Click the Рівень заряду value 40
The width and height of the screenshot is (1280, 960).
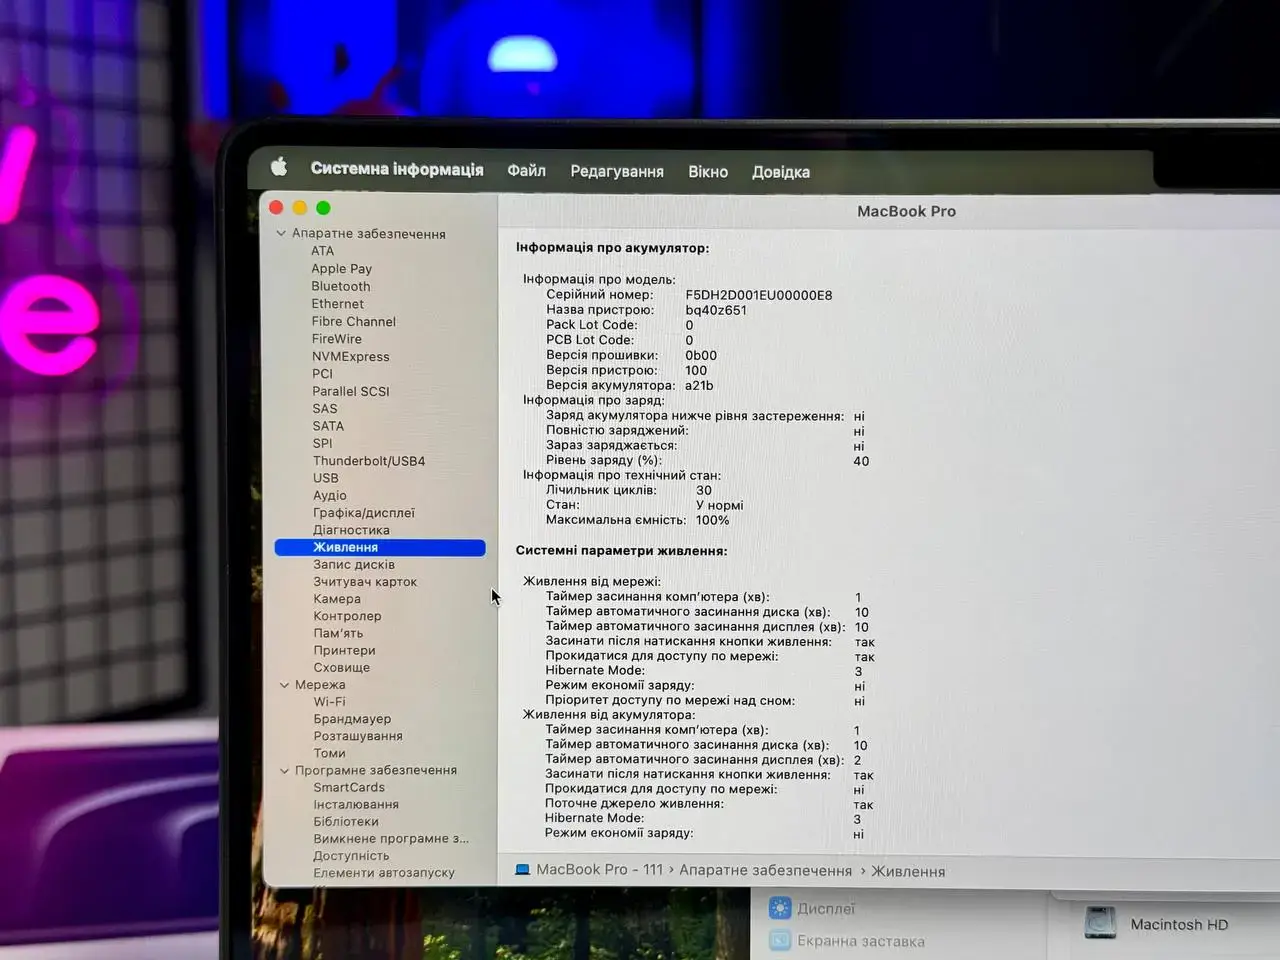[861, 461]
